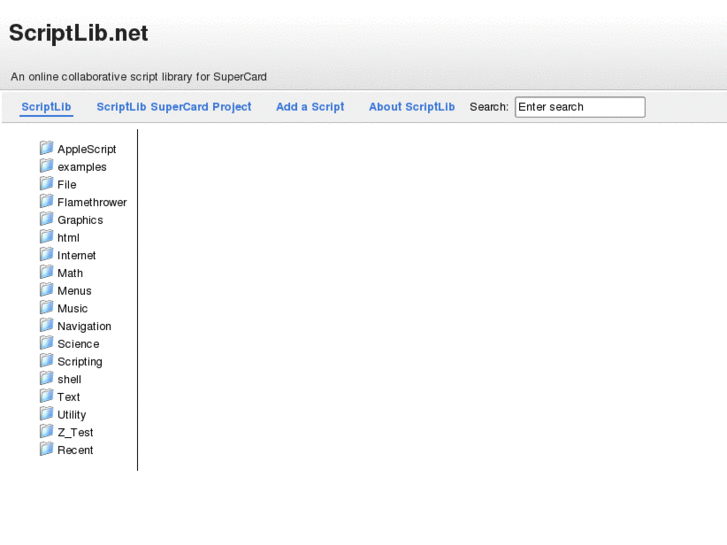Open the Navigation category label
The width and height of the screenshot is (727, 545).
(84, 327)
